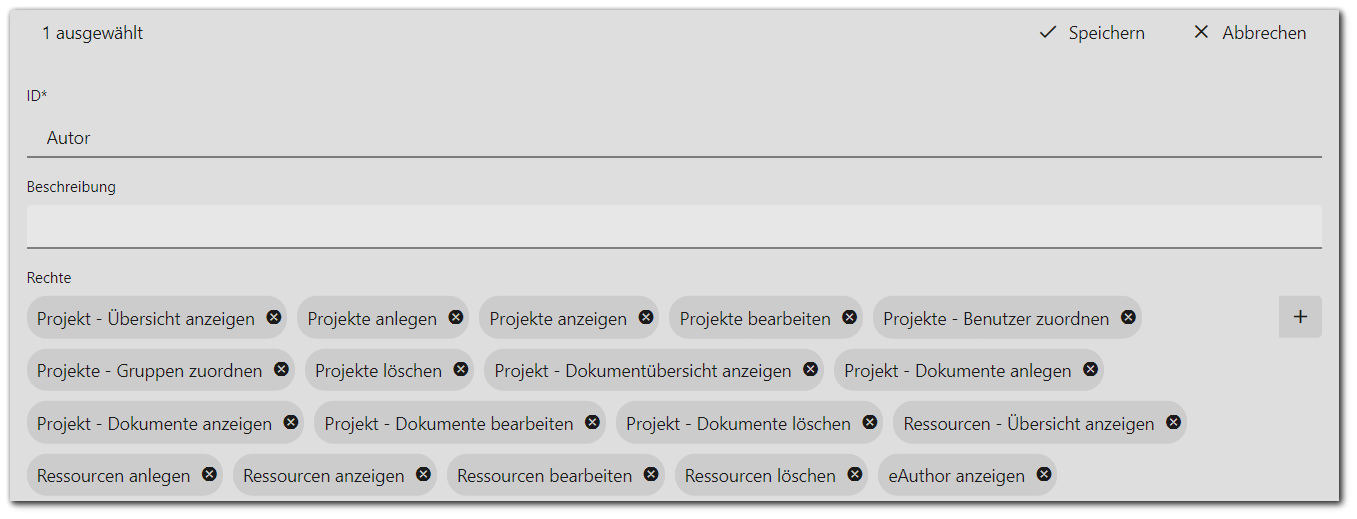Focus the ID field containing Autor
The width and height of the screenshot is (1357, 519).
(674, 138)
